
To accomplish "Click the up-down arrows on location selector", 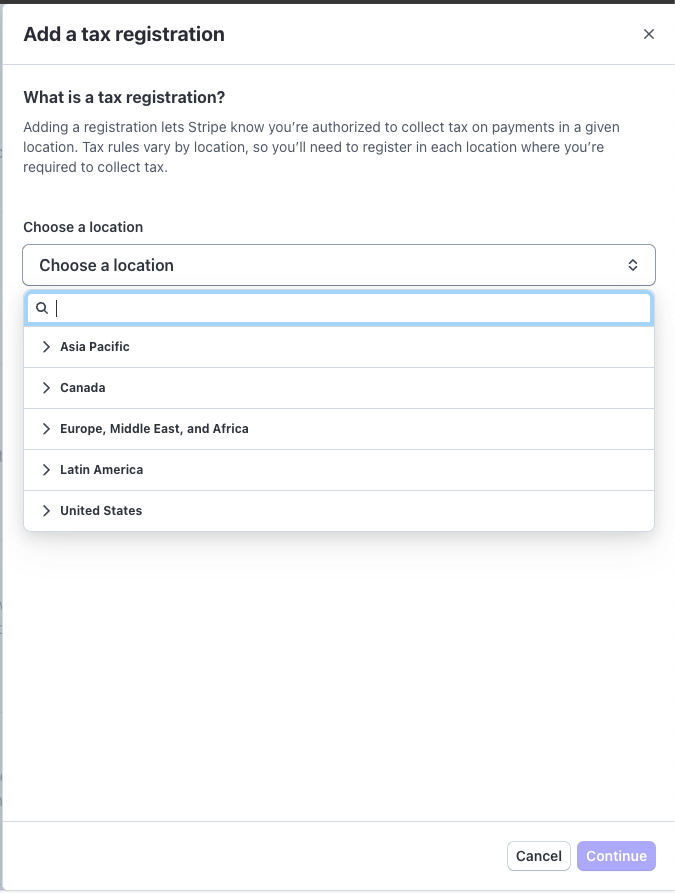I will click(632, 265).
